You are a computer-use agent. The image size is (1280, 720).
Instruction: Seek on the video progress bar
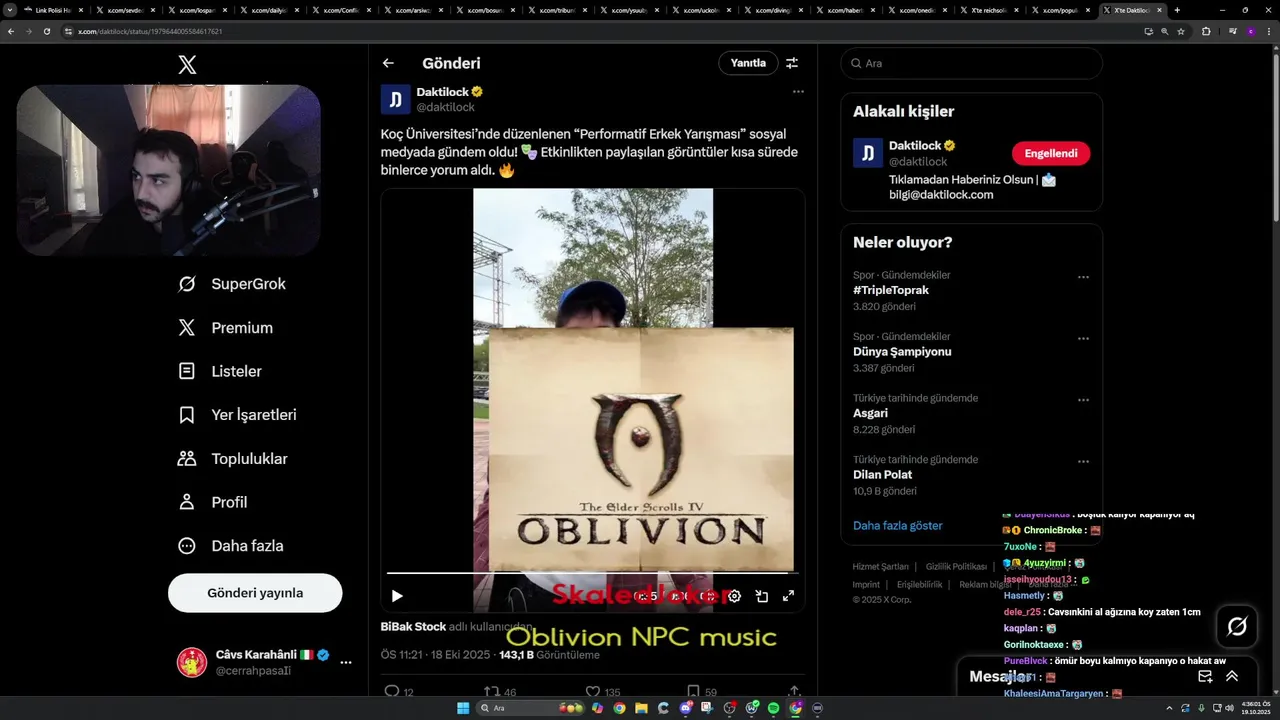(x=592, y=573)
